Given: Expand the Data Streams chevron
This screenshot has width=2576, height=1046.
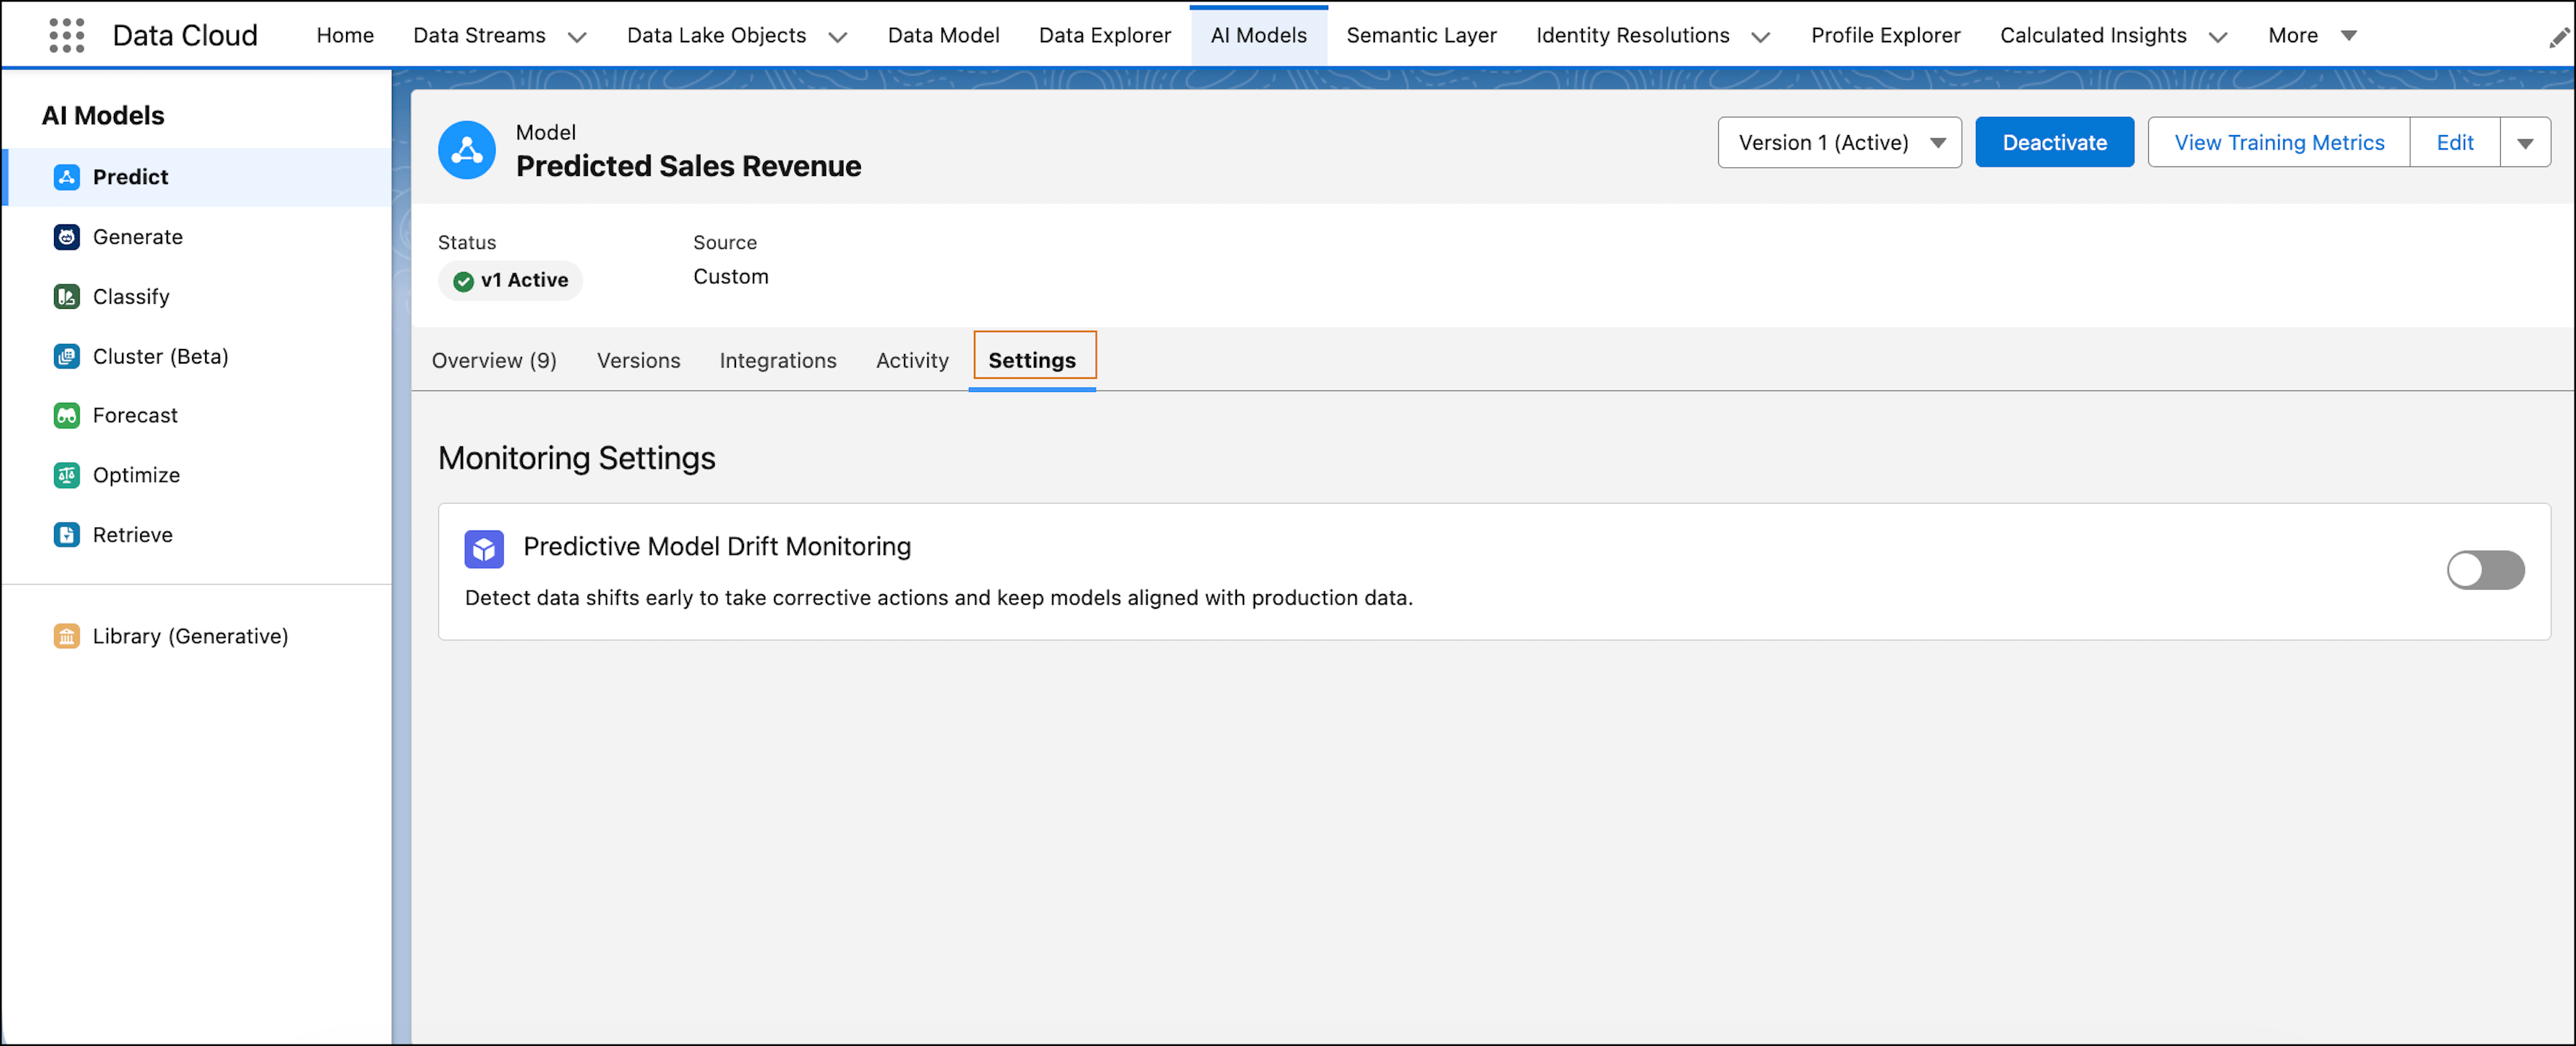Looking at the screenshot, I should (577, 37).
